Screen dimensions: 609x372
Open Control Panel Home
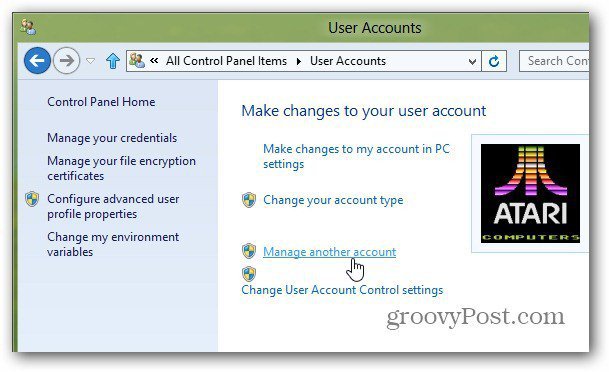(x=101, y=102)
